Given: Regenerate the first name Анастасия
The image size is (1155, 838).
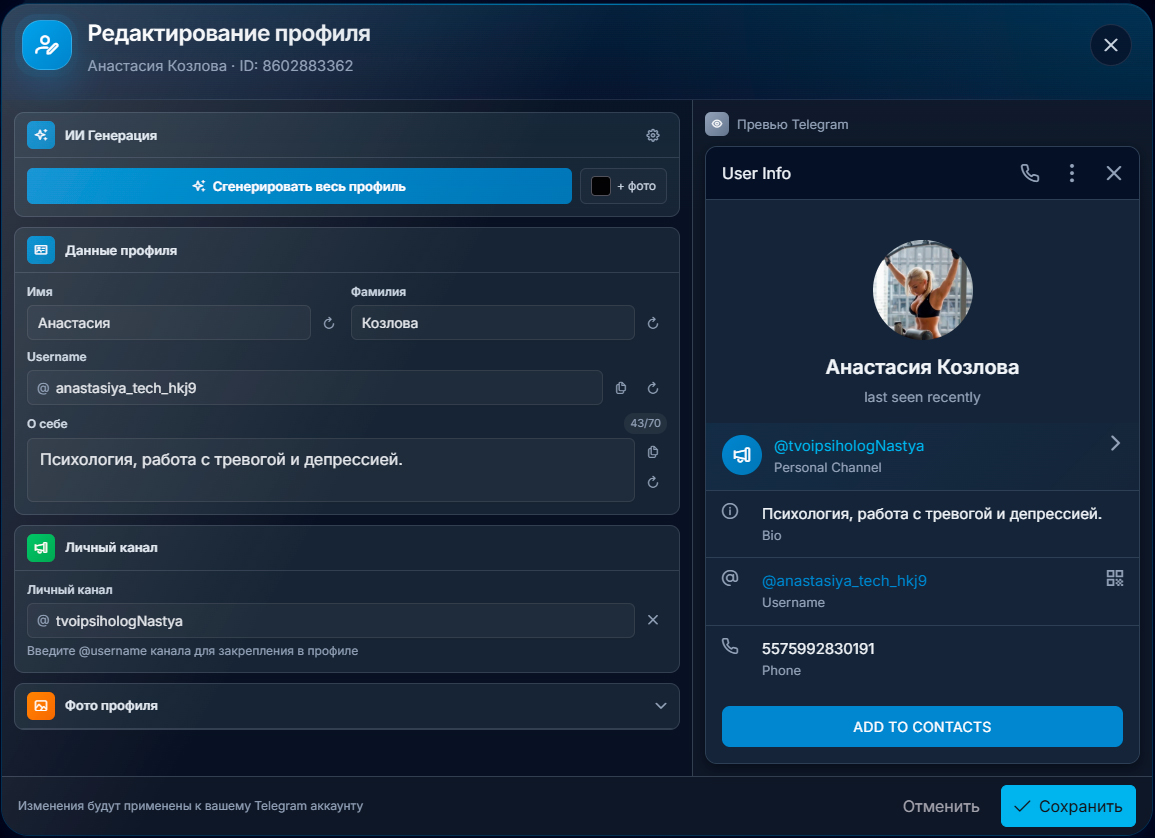Looking at the screenshot, I should pos(329,323).
